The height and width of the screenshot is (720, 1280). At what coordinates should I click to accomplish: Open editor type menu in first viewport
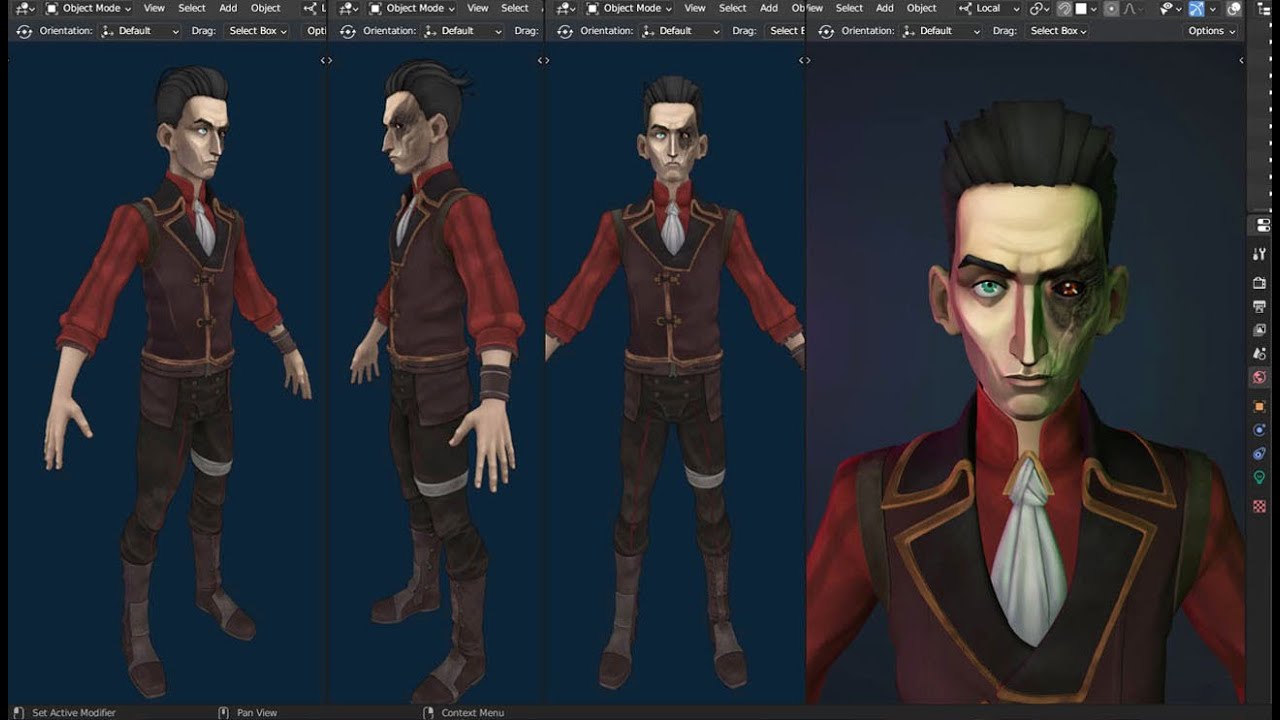25,8
